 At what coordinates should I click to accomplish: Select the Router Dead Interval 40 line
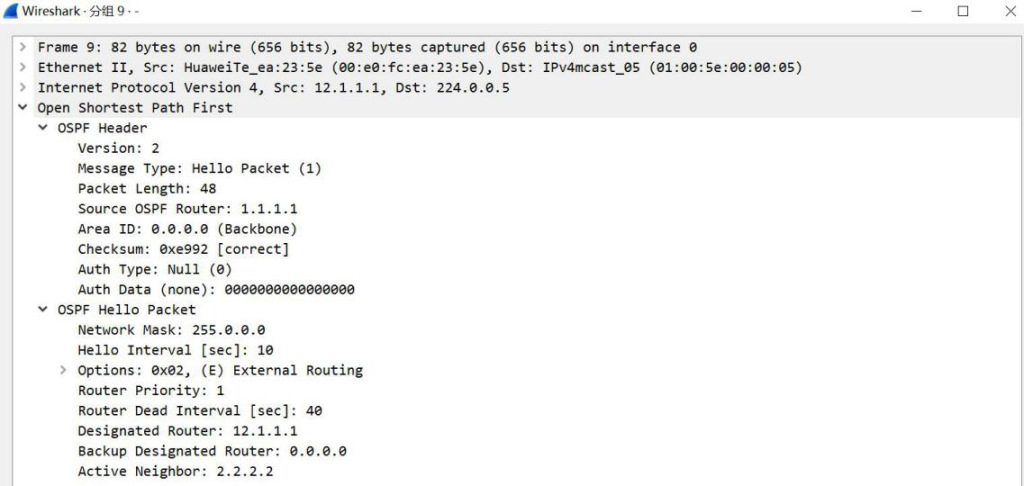200,411
